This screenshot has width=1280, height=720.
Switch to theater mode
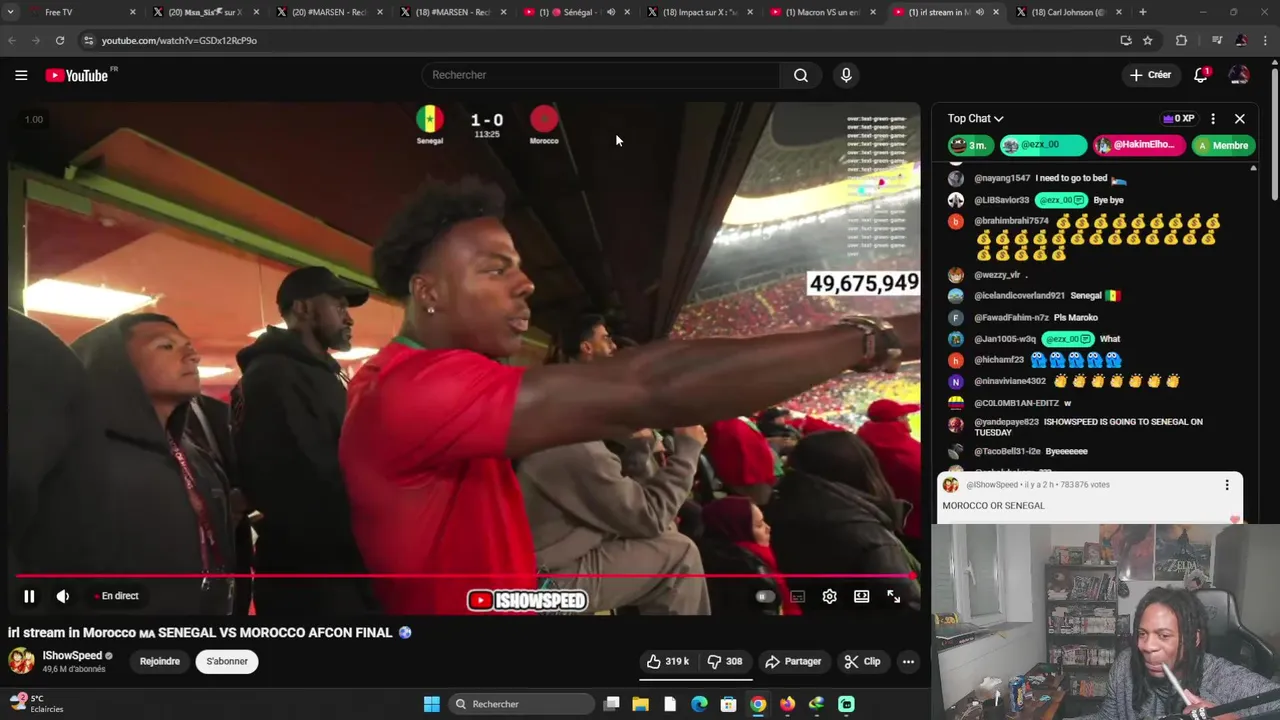click(861, 596)
